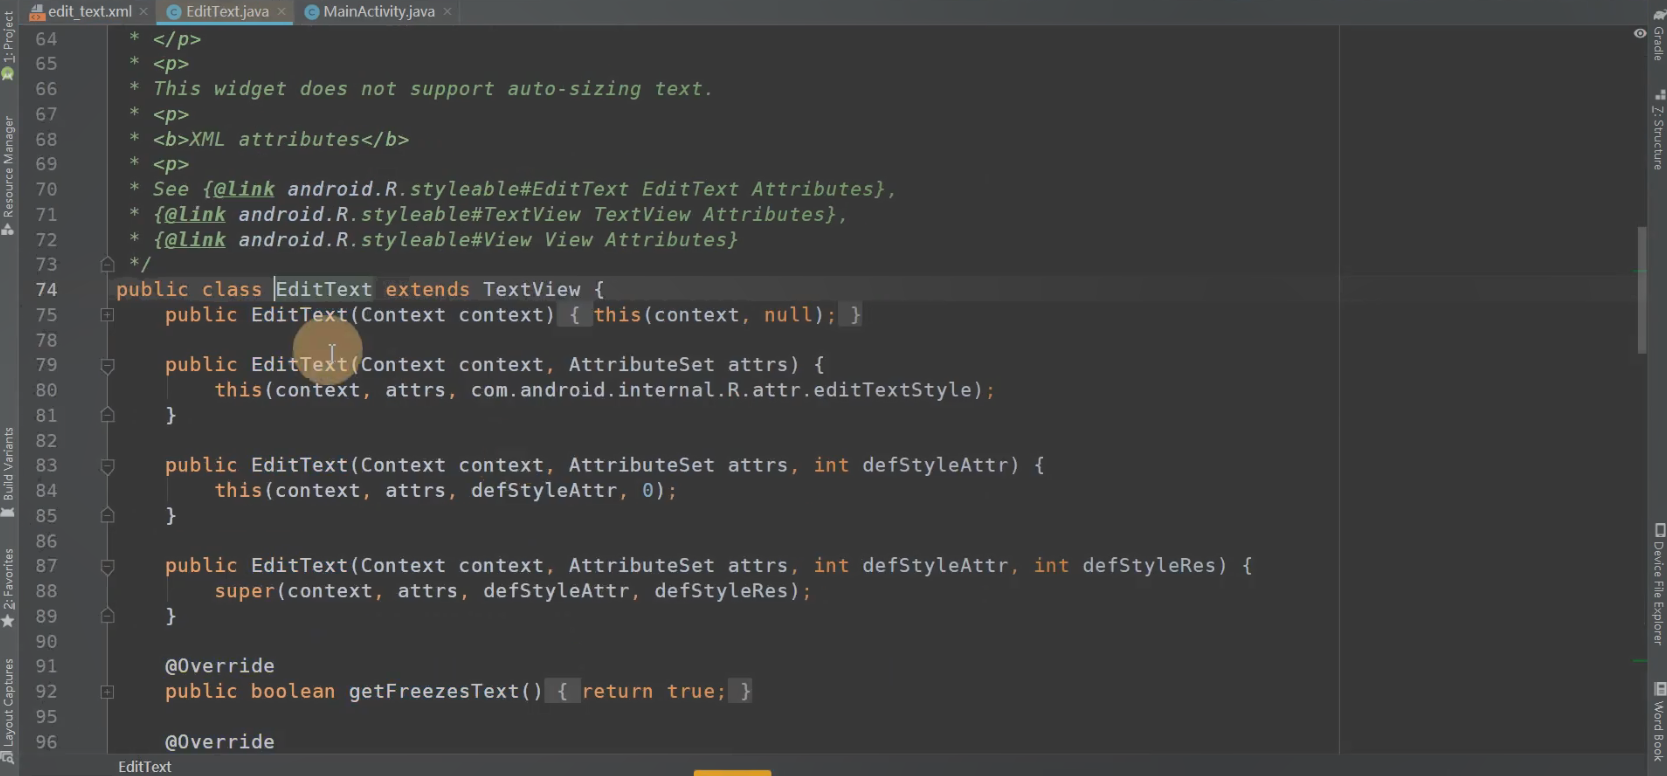Collapse the constructor starting on line 87
Viewport: 1667px width, 776px height.
click(107, 567)
